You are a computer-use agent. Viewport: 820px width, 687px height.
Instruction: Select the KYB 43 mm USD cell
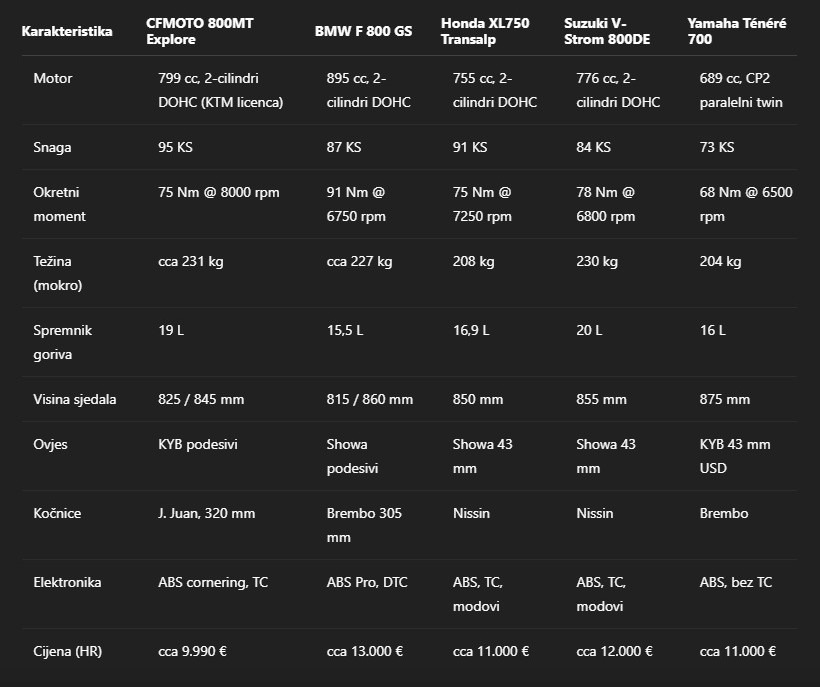click(737, 456)
